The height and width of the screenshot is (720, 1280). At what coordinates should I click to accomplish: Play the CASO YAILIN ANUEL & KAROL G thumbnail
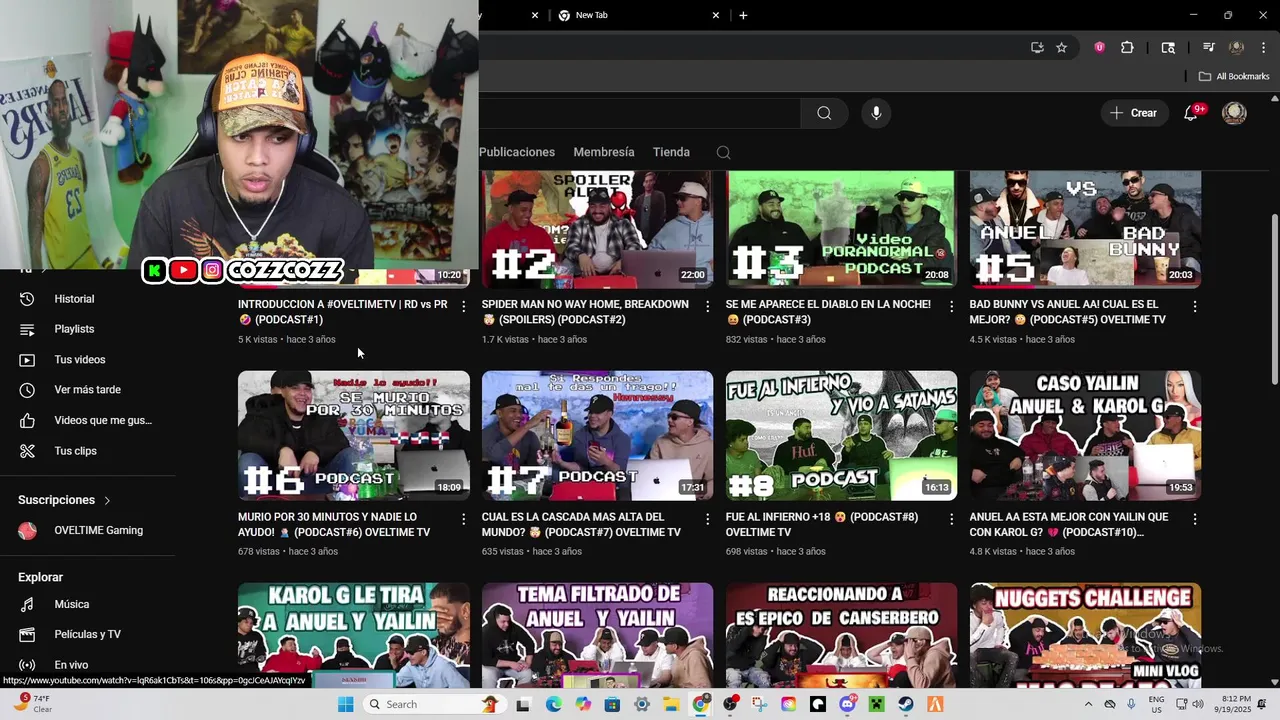point(1085,436)
